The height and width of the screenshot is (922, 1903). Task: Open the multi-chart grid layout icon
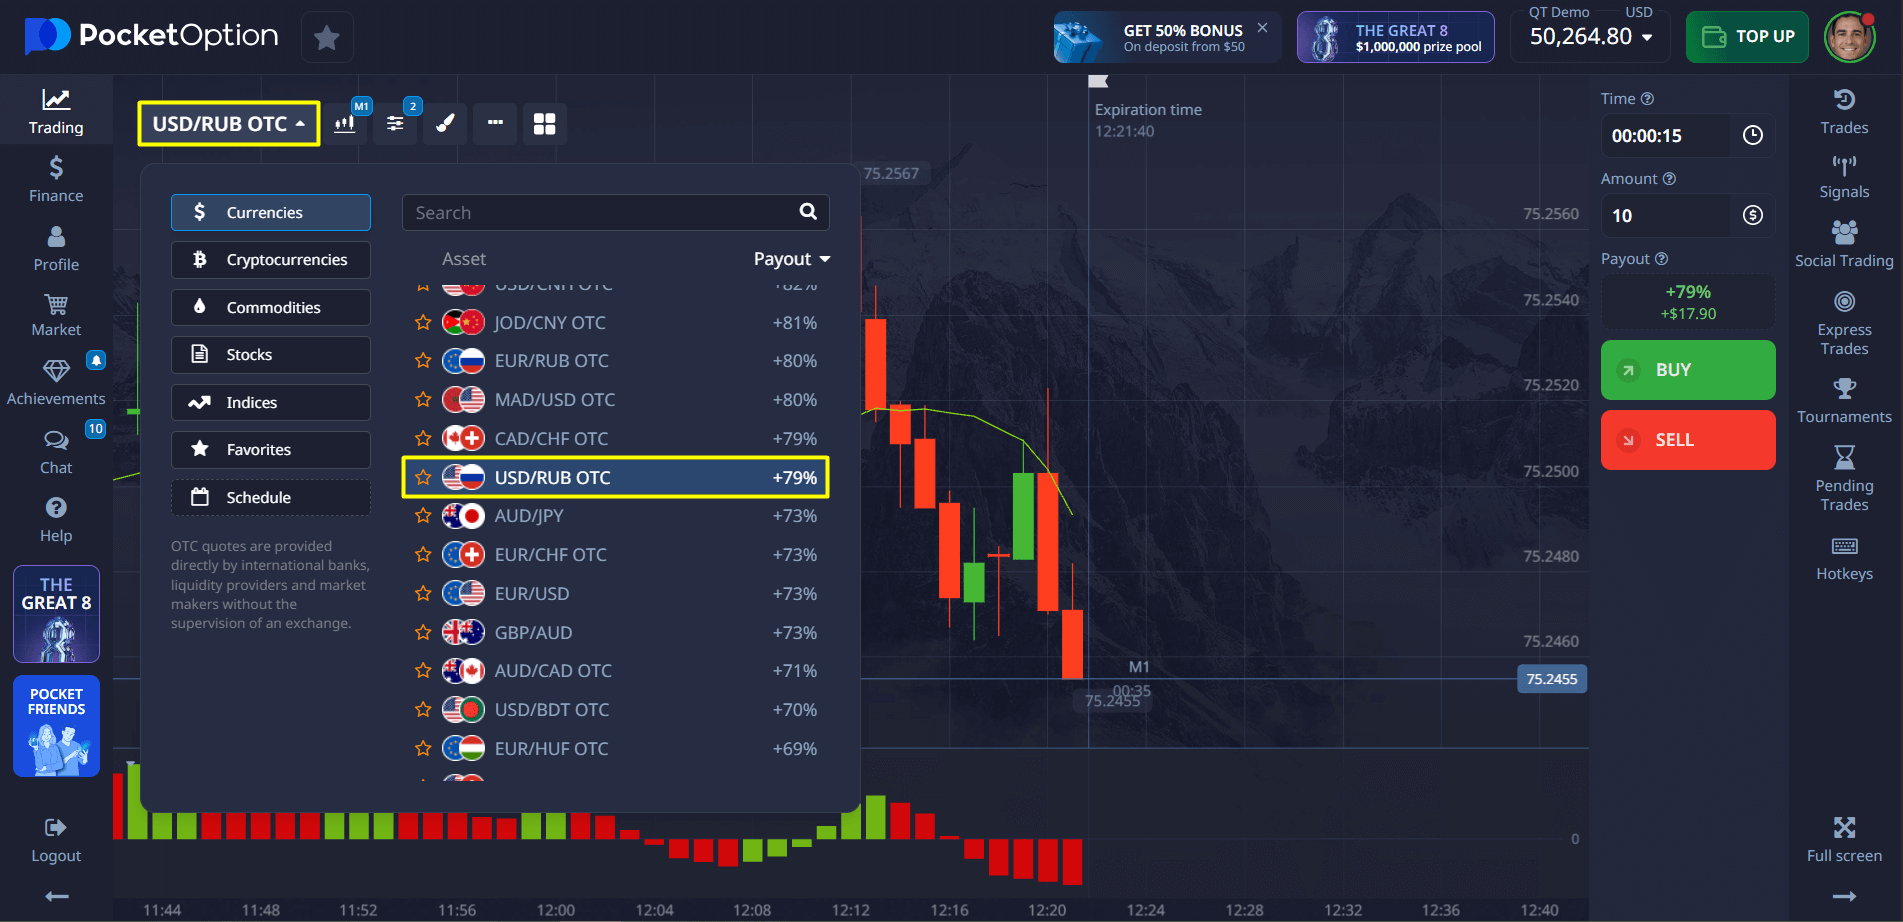[544, 124]
